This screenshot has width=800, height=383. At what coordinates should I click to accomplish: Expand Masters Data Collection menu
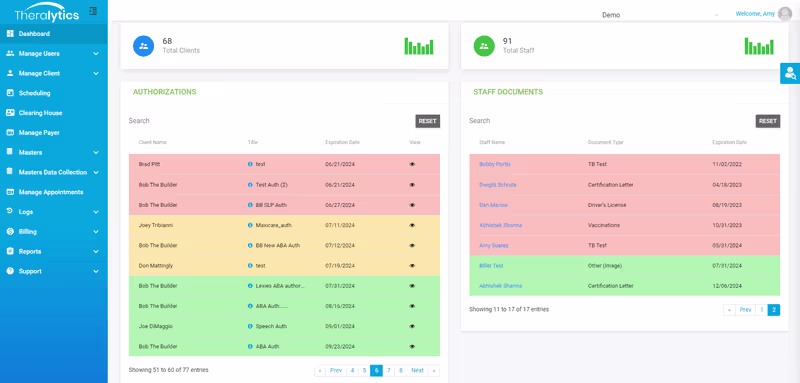point(54,172)
